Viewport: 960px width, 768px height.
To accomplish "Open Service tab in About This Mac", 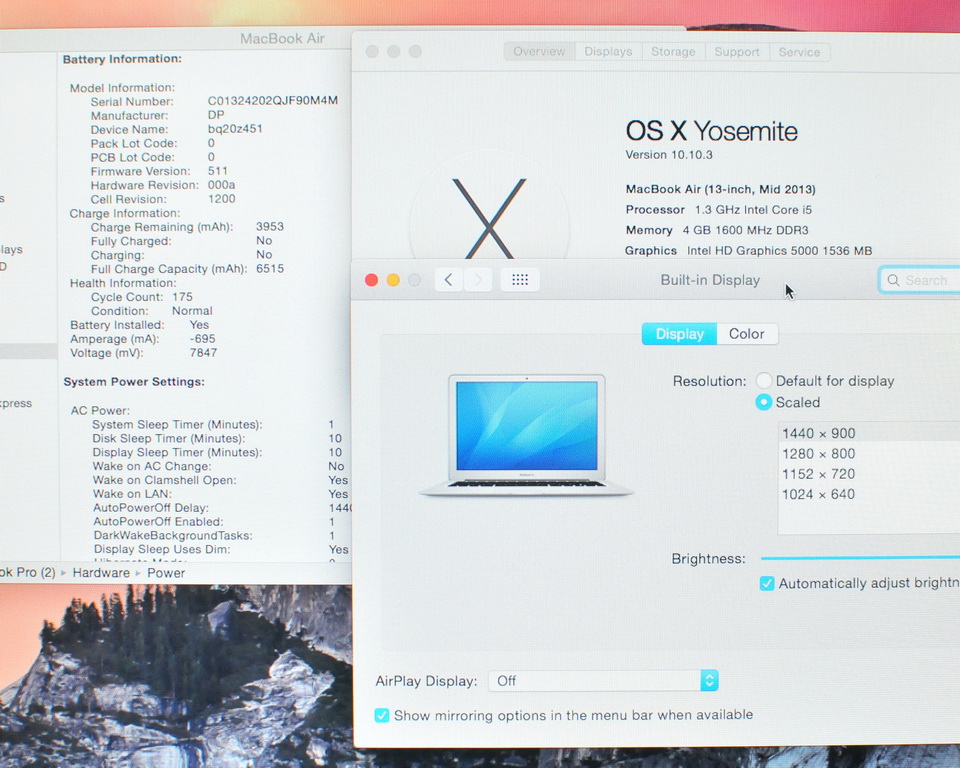I will (x=799, y=51).
